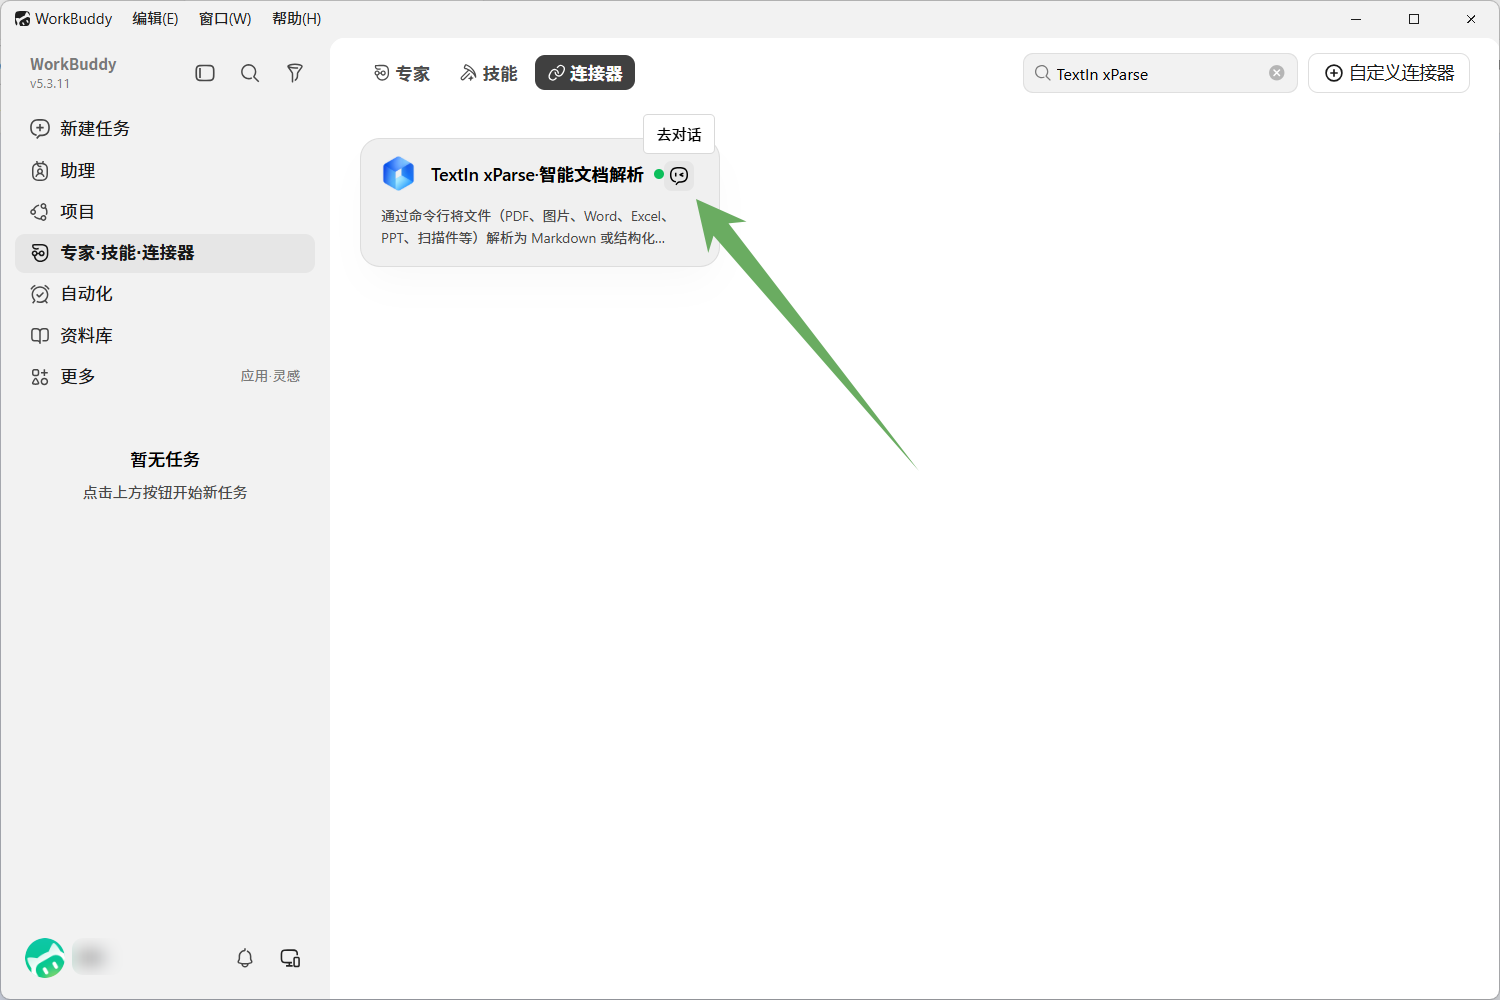Click the WorkBuddy logo in the title bar
This screenshot has height=1000, width=1500.
(22, 19)
